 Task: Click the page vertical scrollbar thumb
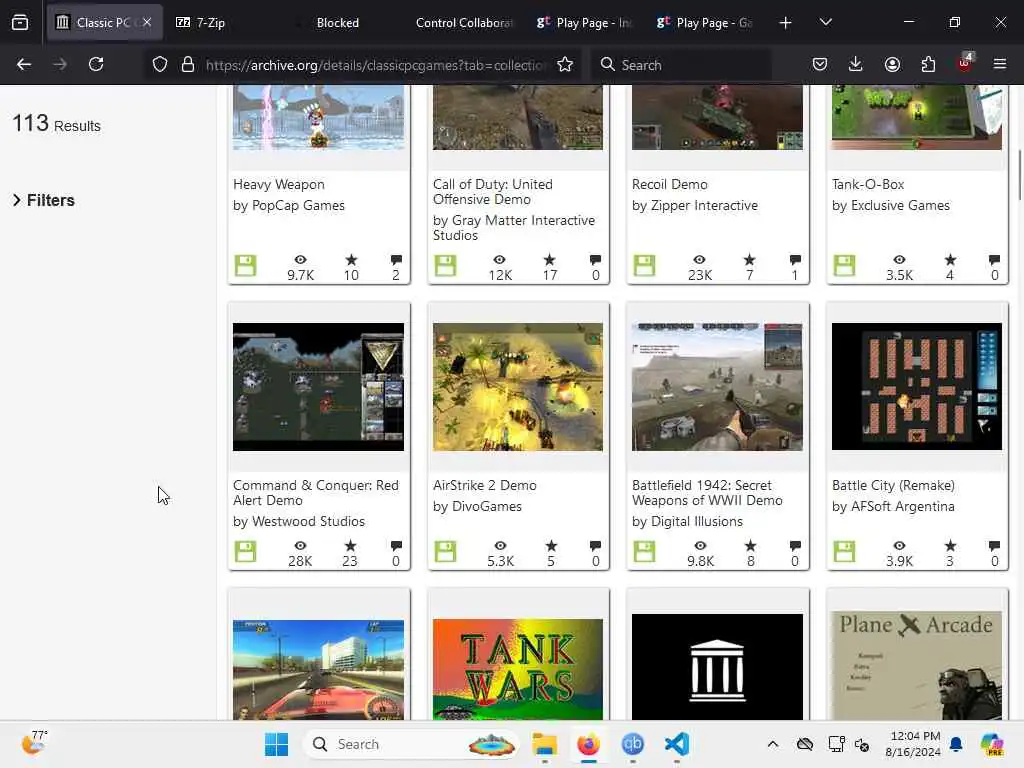coord(1019,175)
